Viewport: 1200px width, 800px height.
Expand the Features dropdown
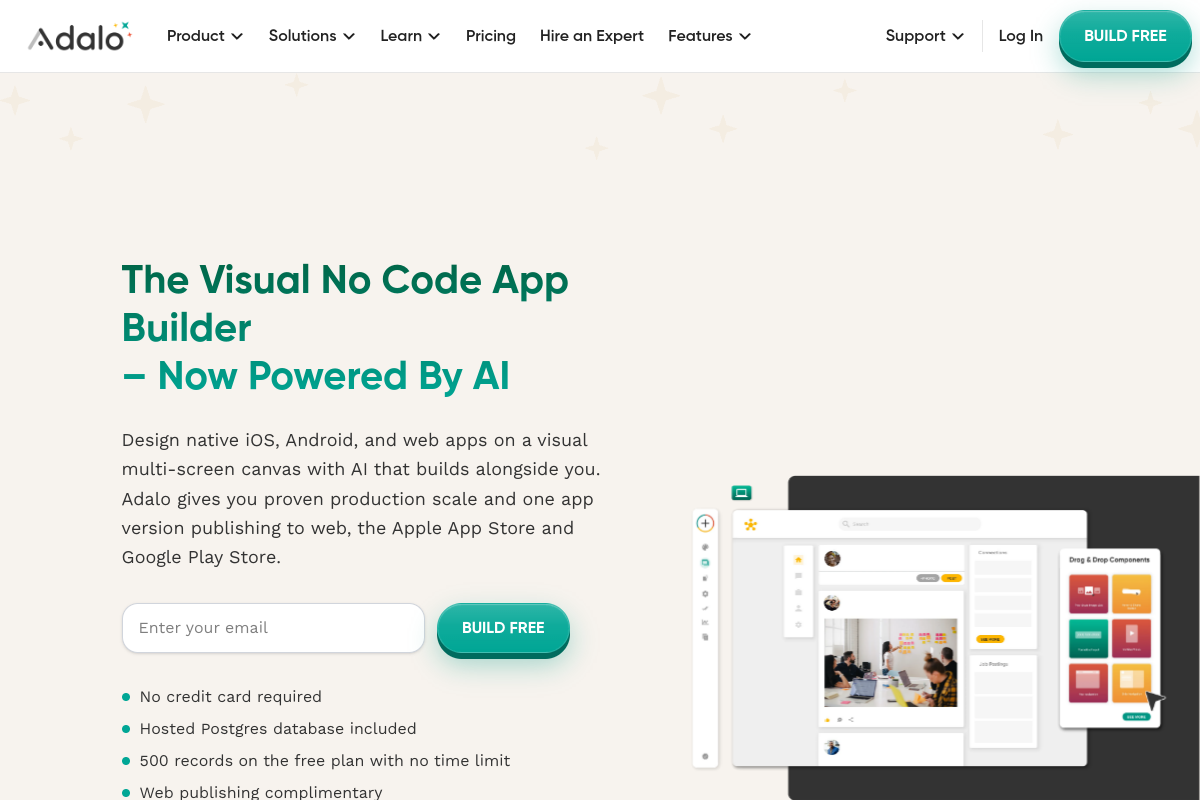710,36
